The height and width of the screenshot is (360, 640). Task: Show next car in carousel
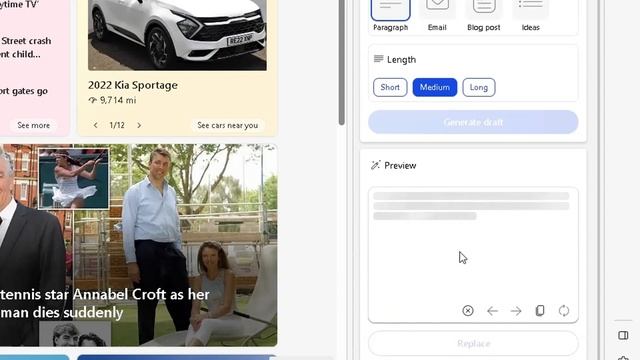[x=139, y=125]
